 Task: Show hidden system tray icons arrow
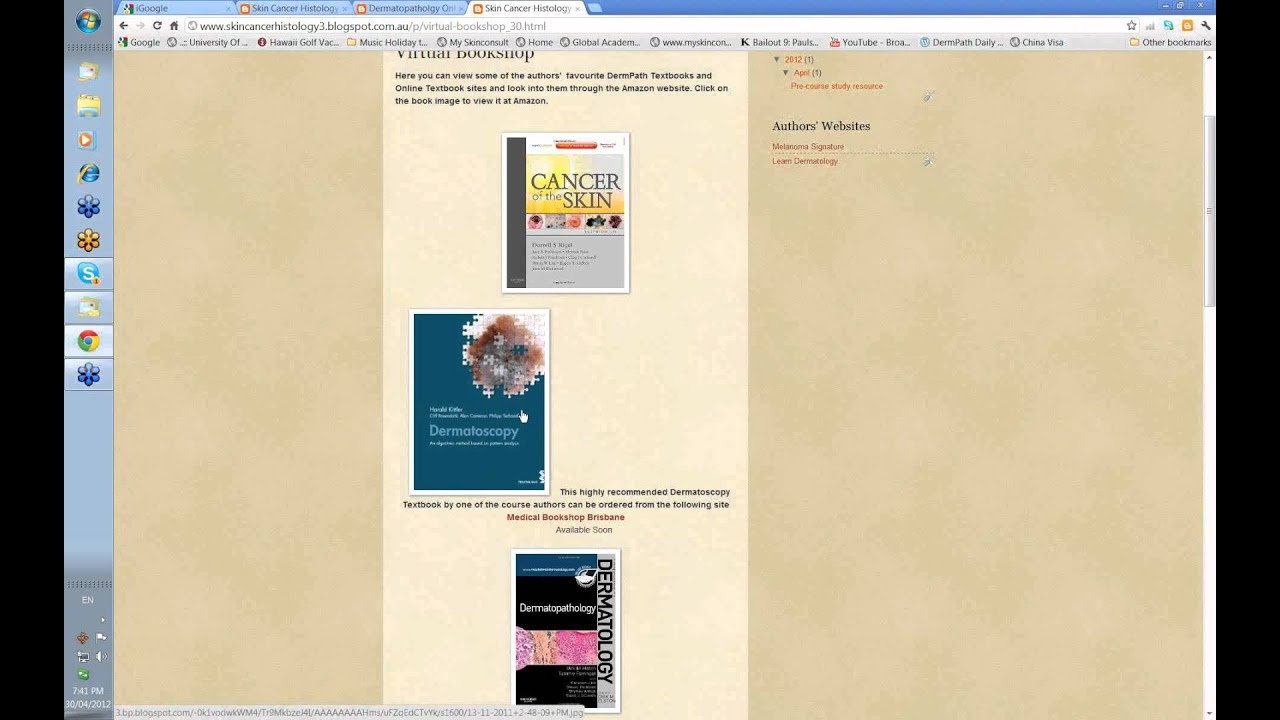(101, 620)
